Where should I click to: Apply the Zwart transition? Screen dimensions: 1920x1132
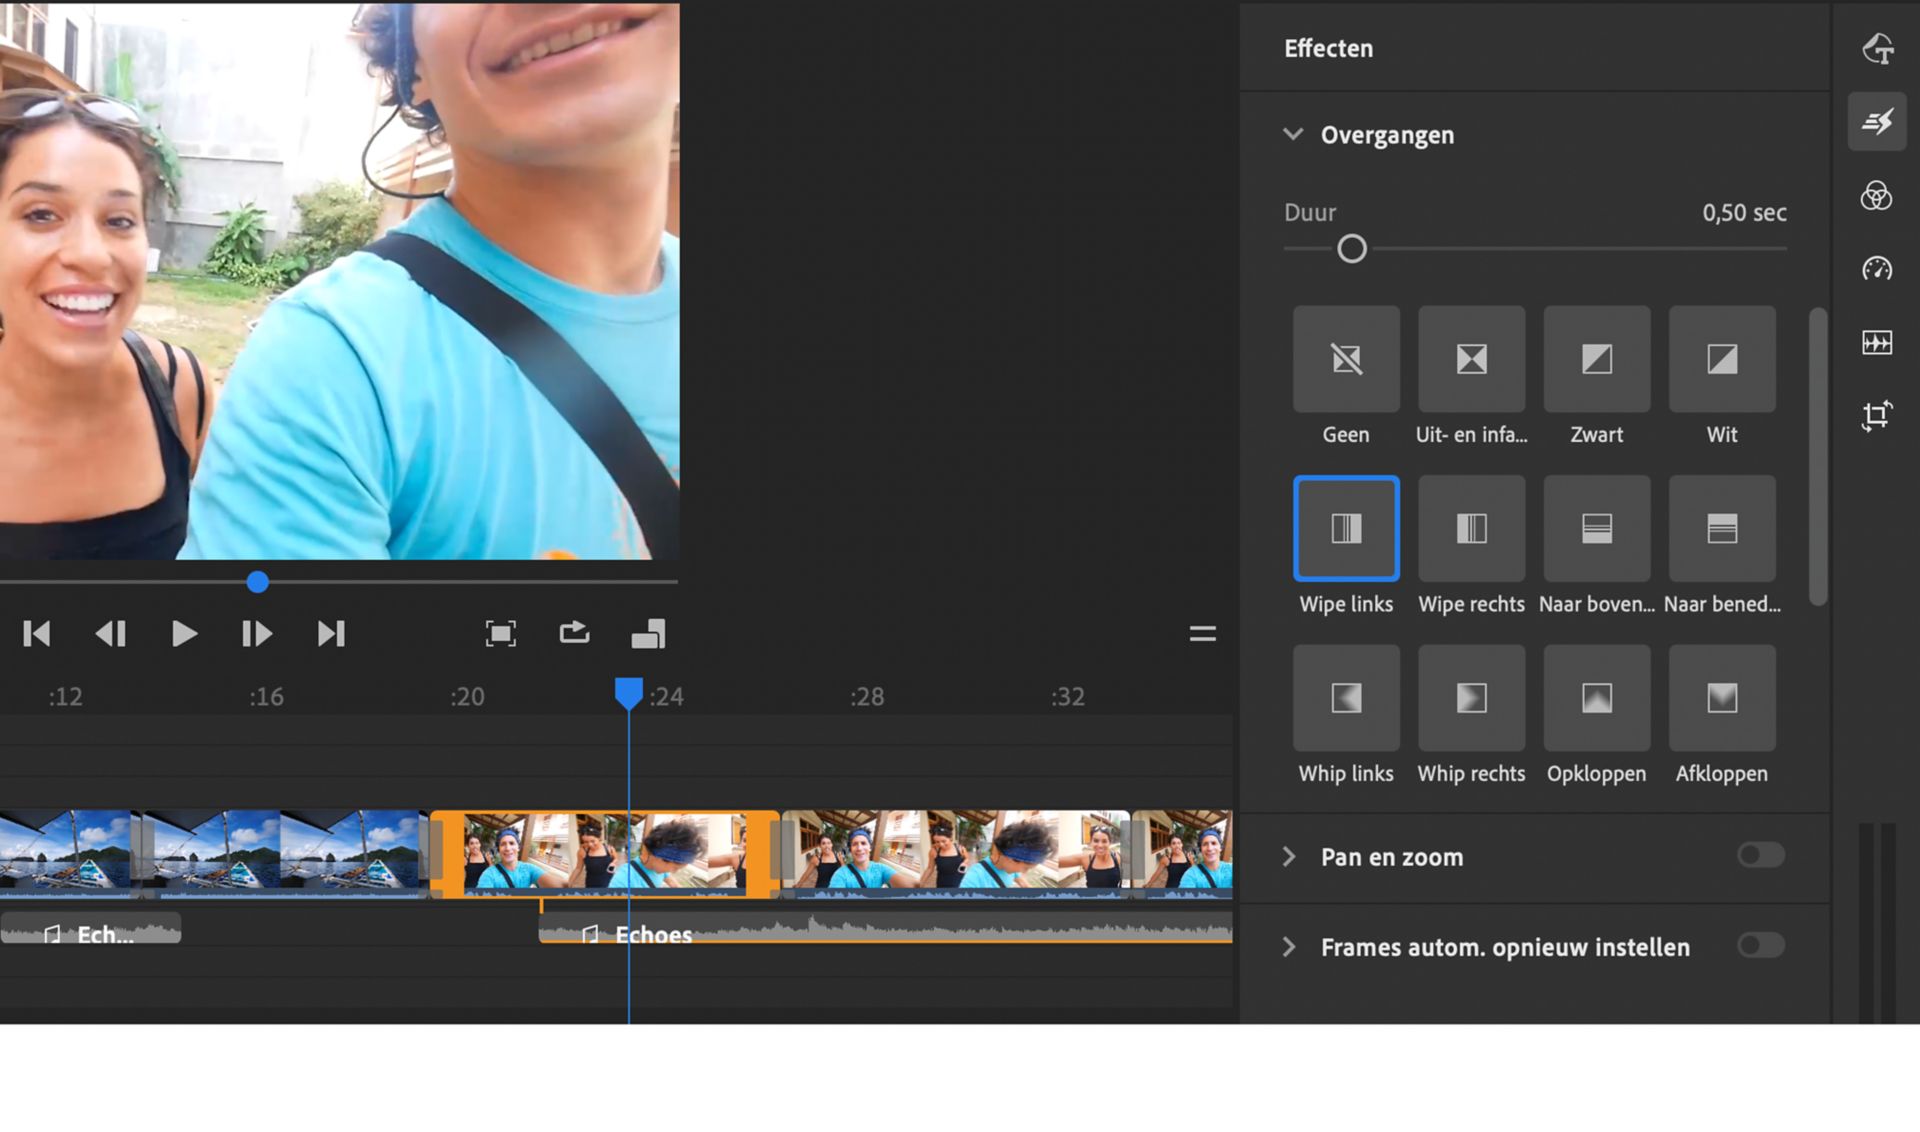(x=1596, y=359)
